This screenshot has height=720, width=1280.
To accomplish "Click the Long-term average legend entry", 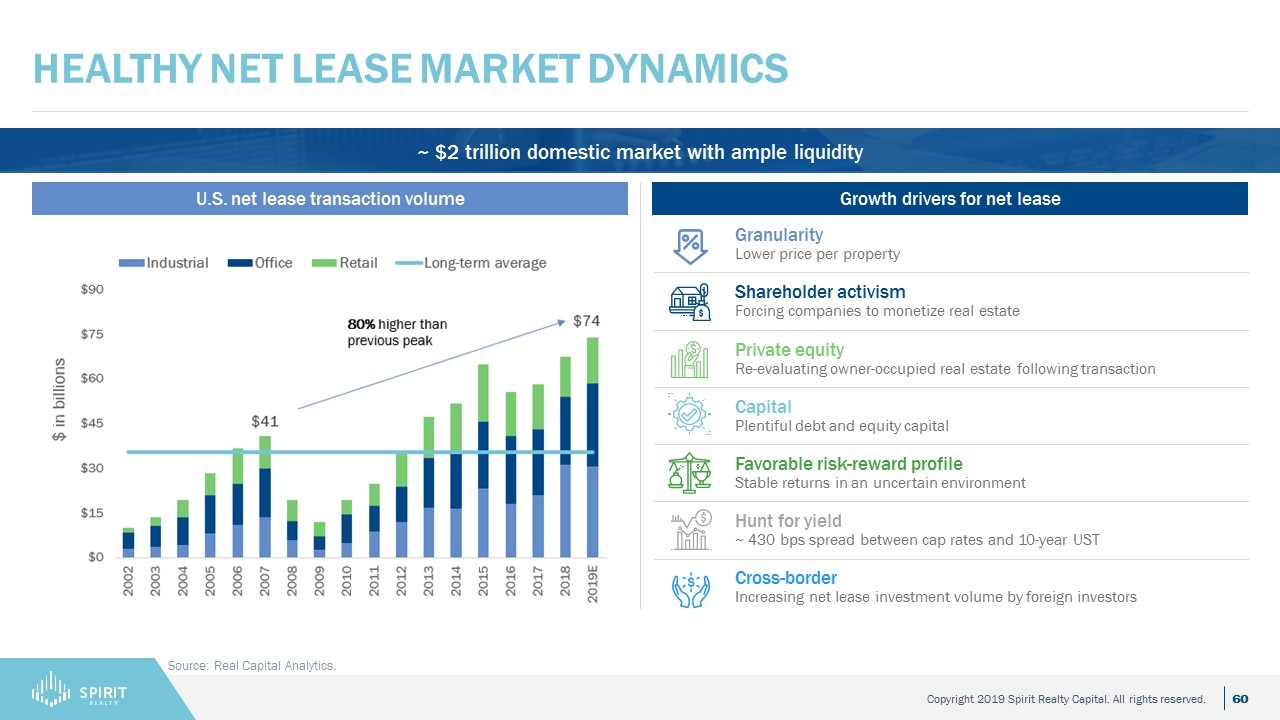I will tap(471, 263).
